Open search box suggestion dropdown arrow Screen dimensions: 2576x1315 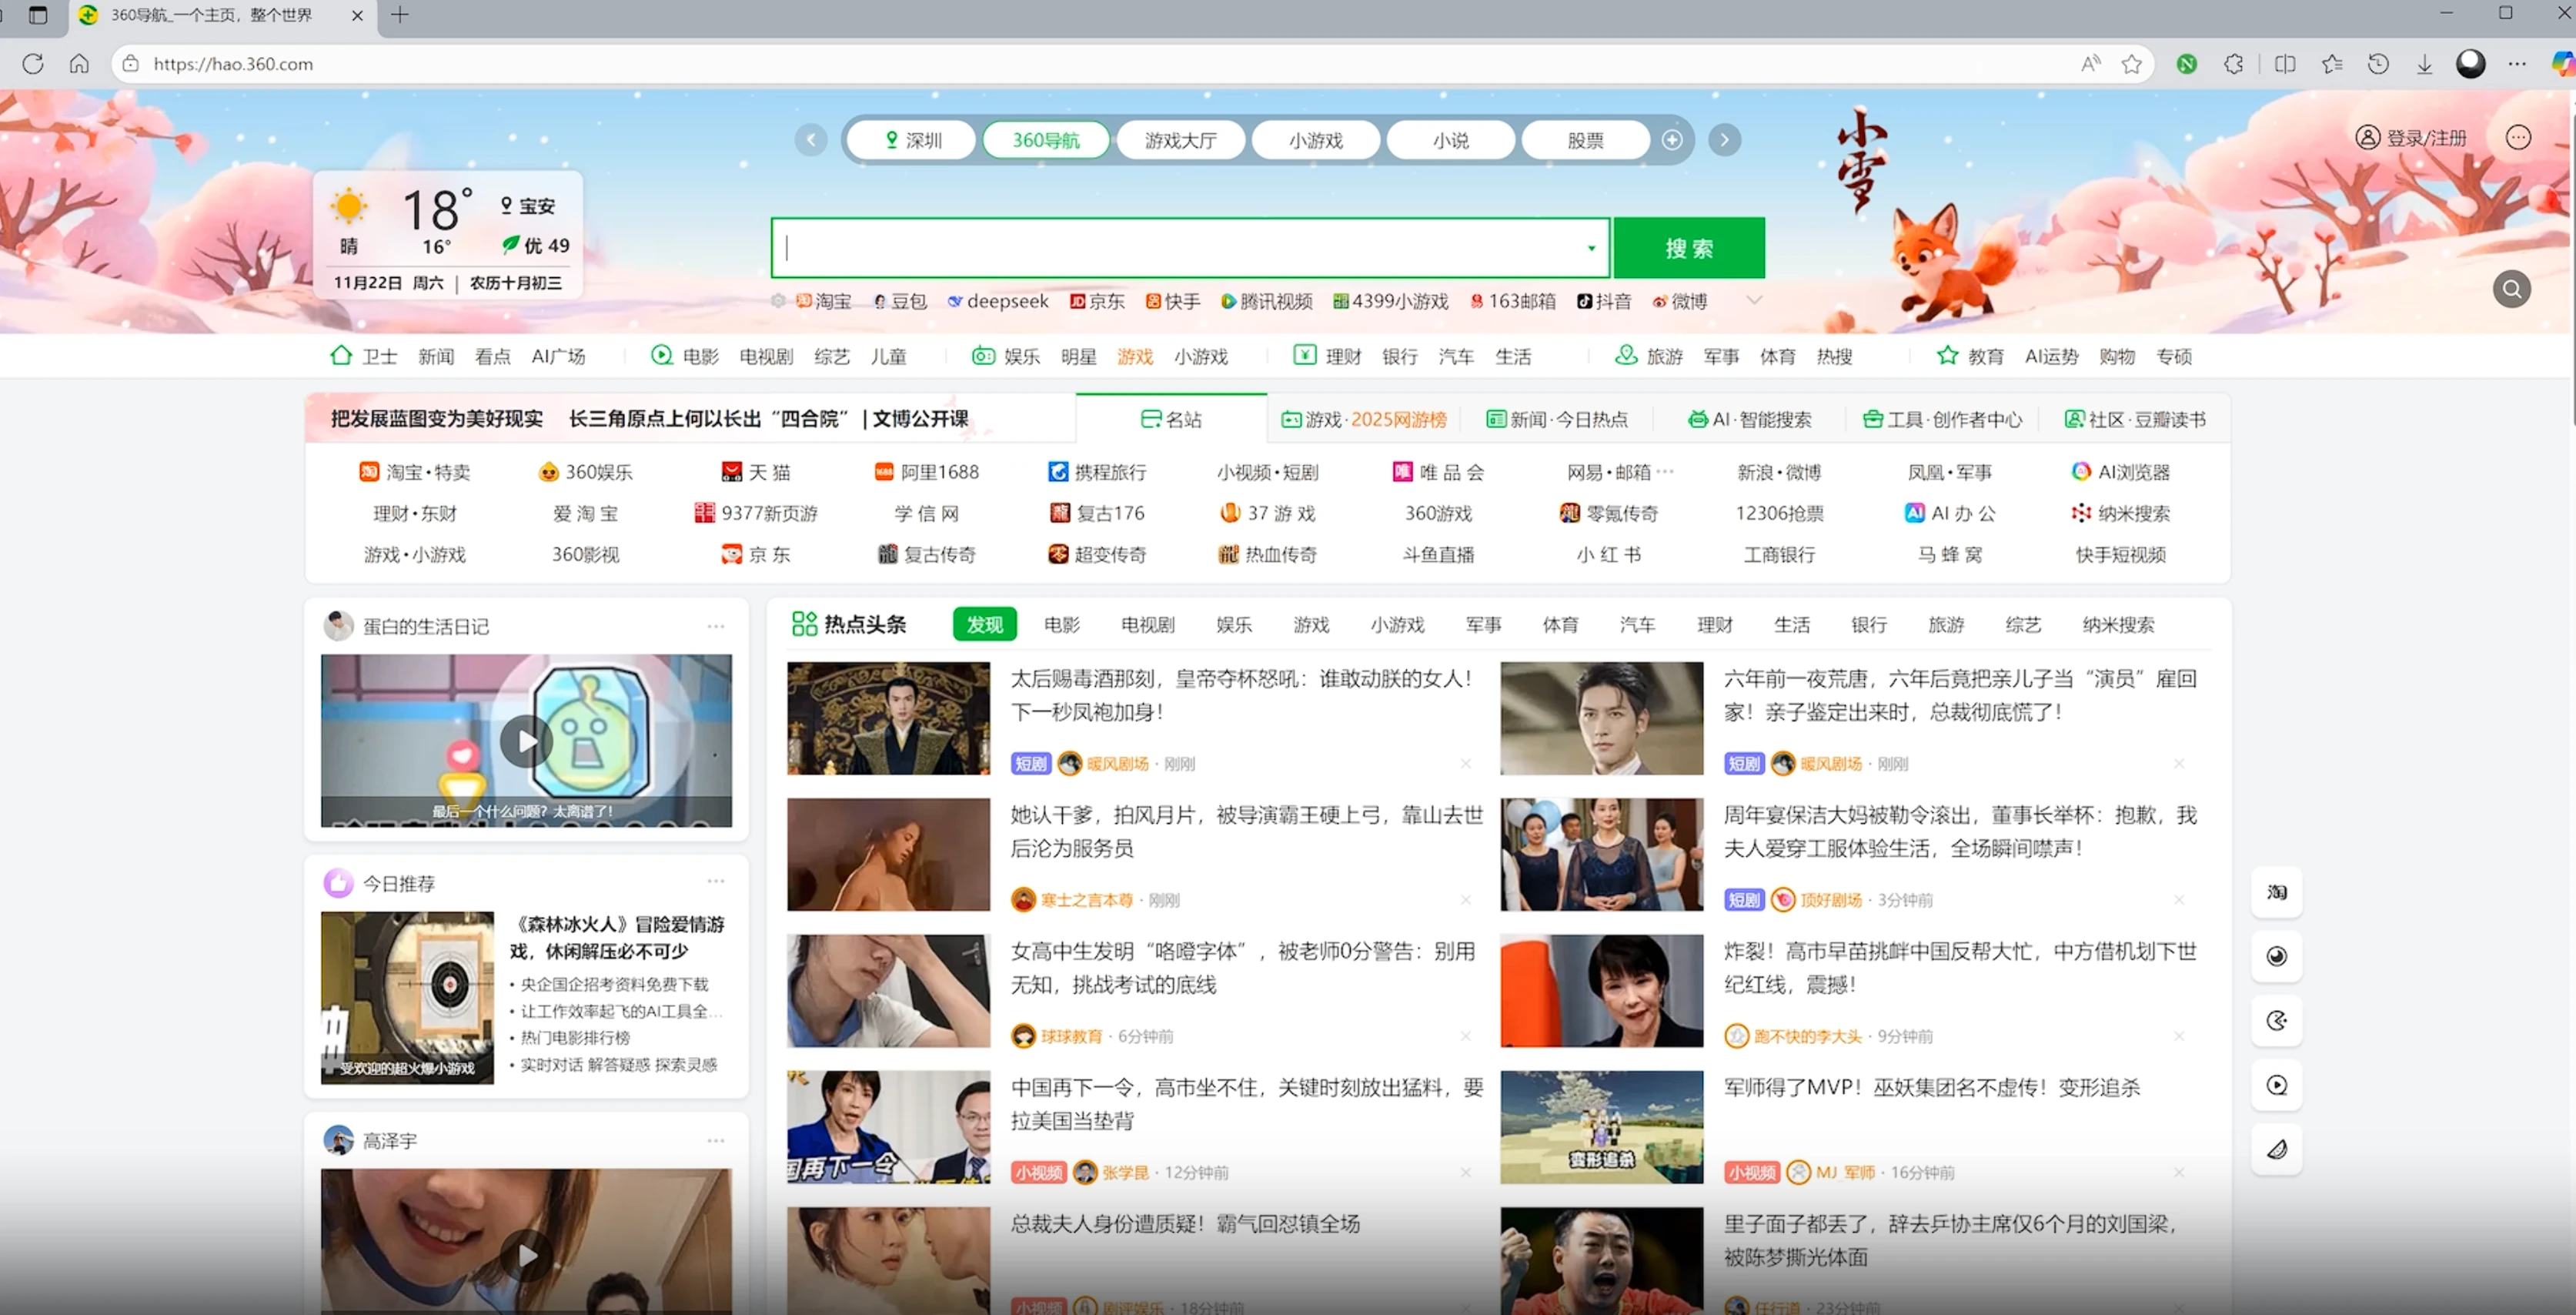[x=1590, y=248]
